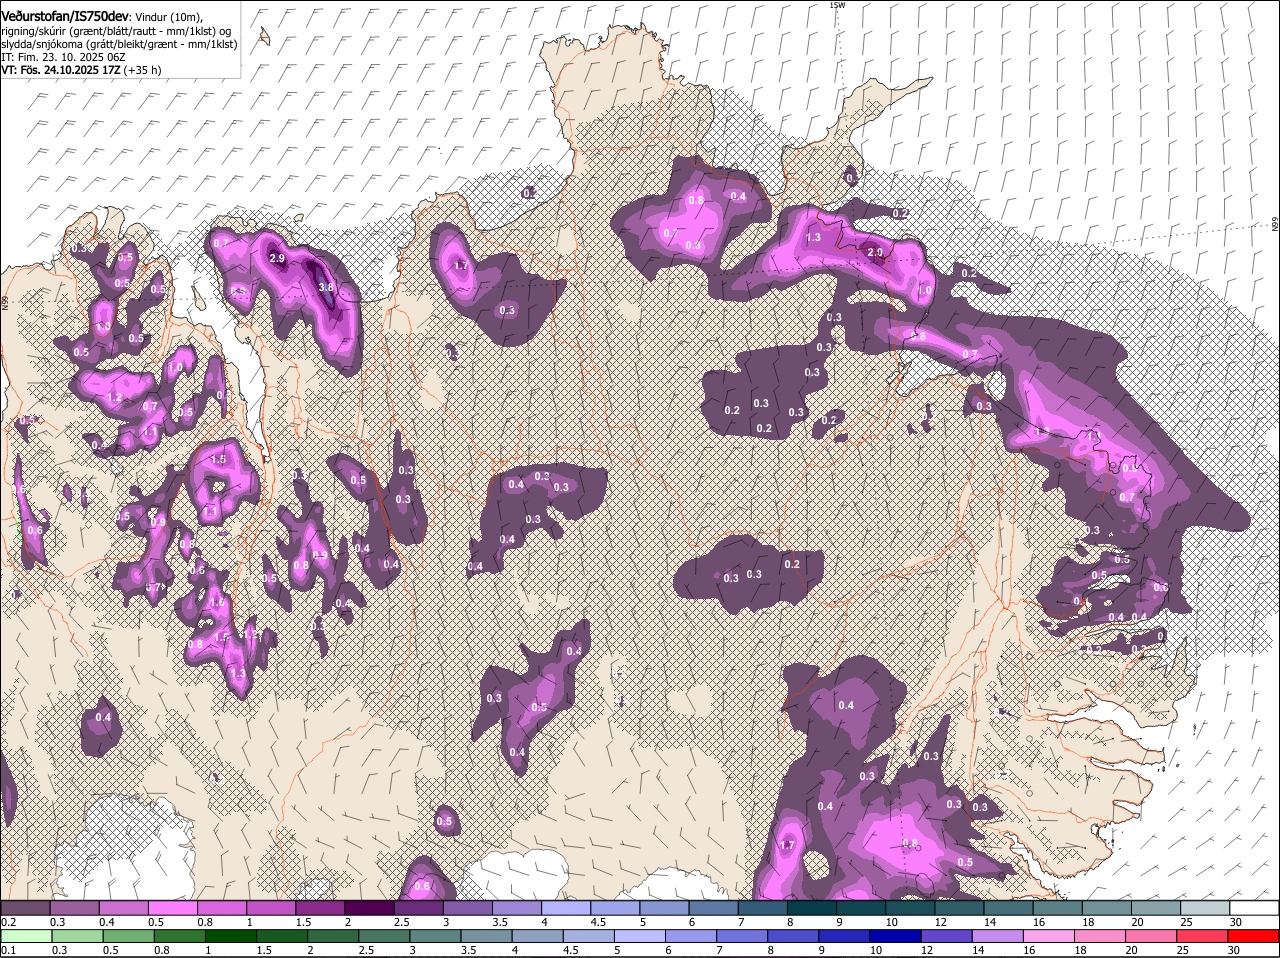Choose the lavender 4 swatch in upper legend
This screenshot has height=958, width=1280.
pyautogui.click(x=566, y=908)
